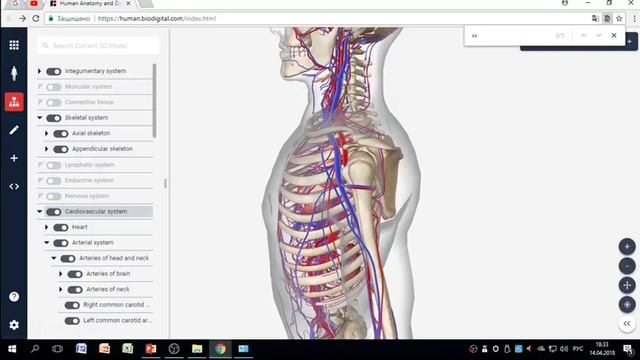The height and width of the screenshot is (360, 640).
Task: Open the embed code brackets icon
Action: coord(14,187)
